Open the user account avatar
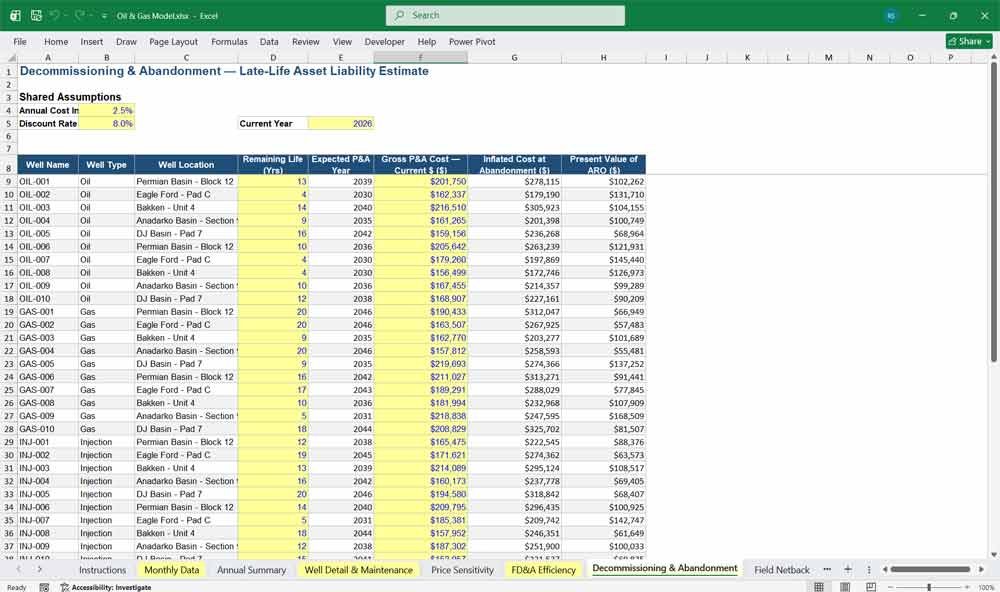1000x592 pixels. click(x=891, y=16)
